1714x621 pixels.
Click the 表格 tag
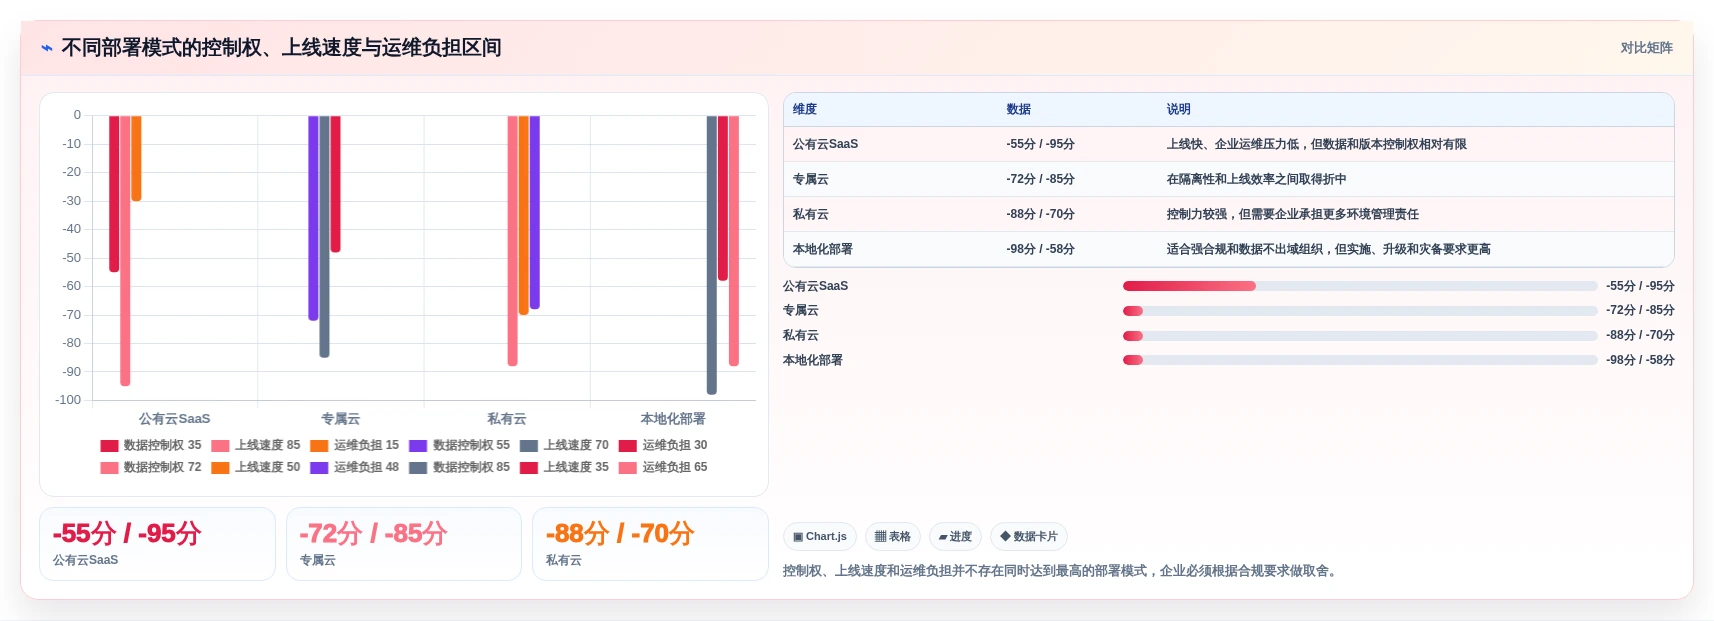tap(893, 537)
